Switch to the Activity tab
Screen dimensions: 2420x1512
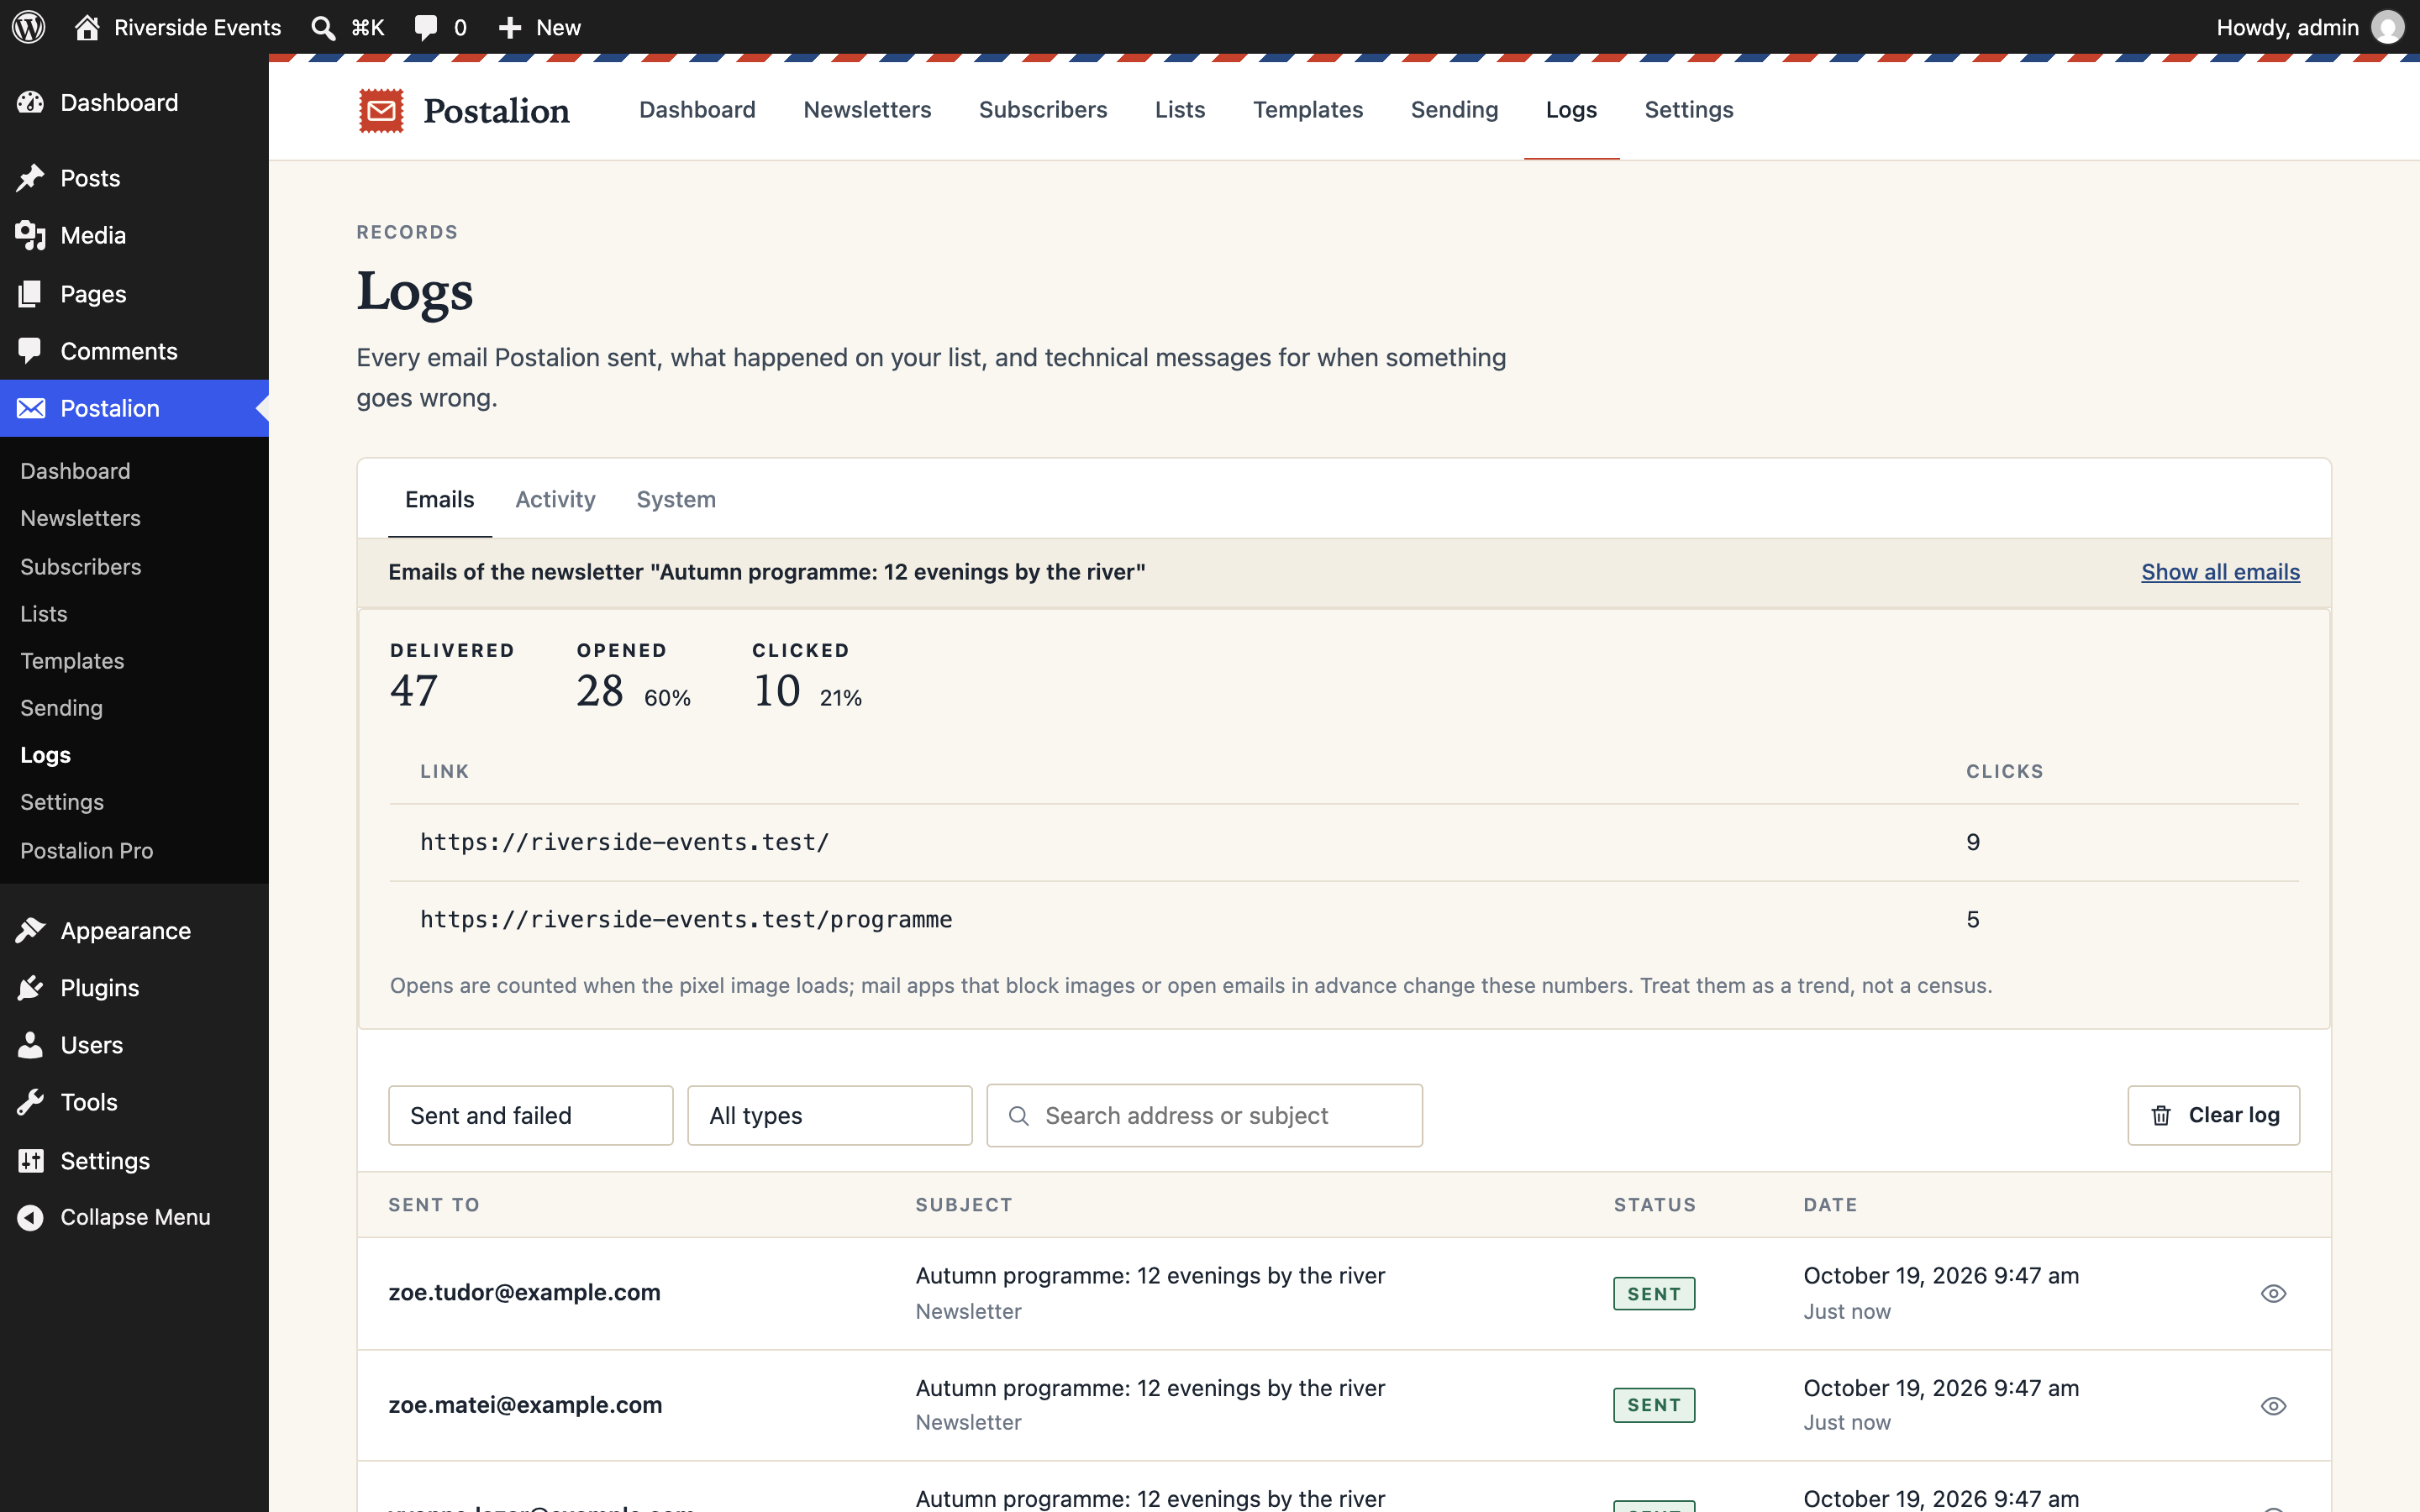click(555, 499)
